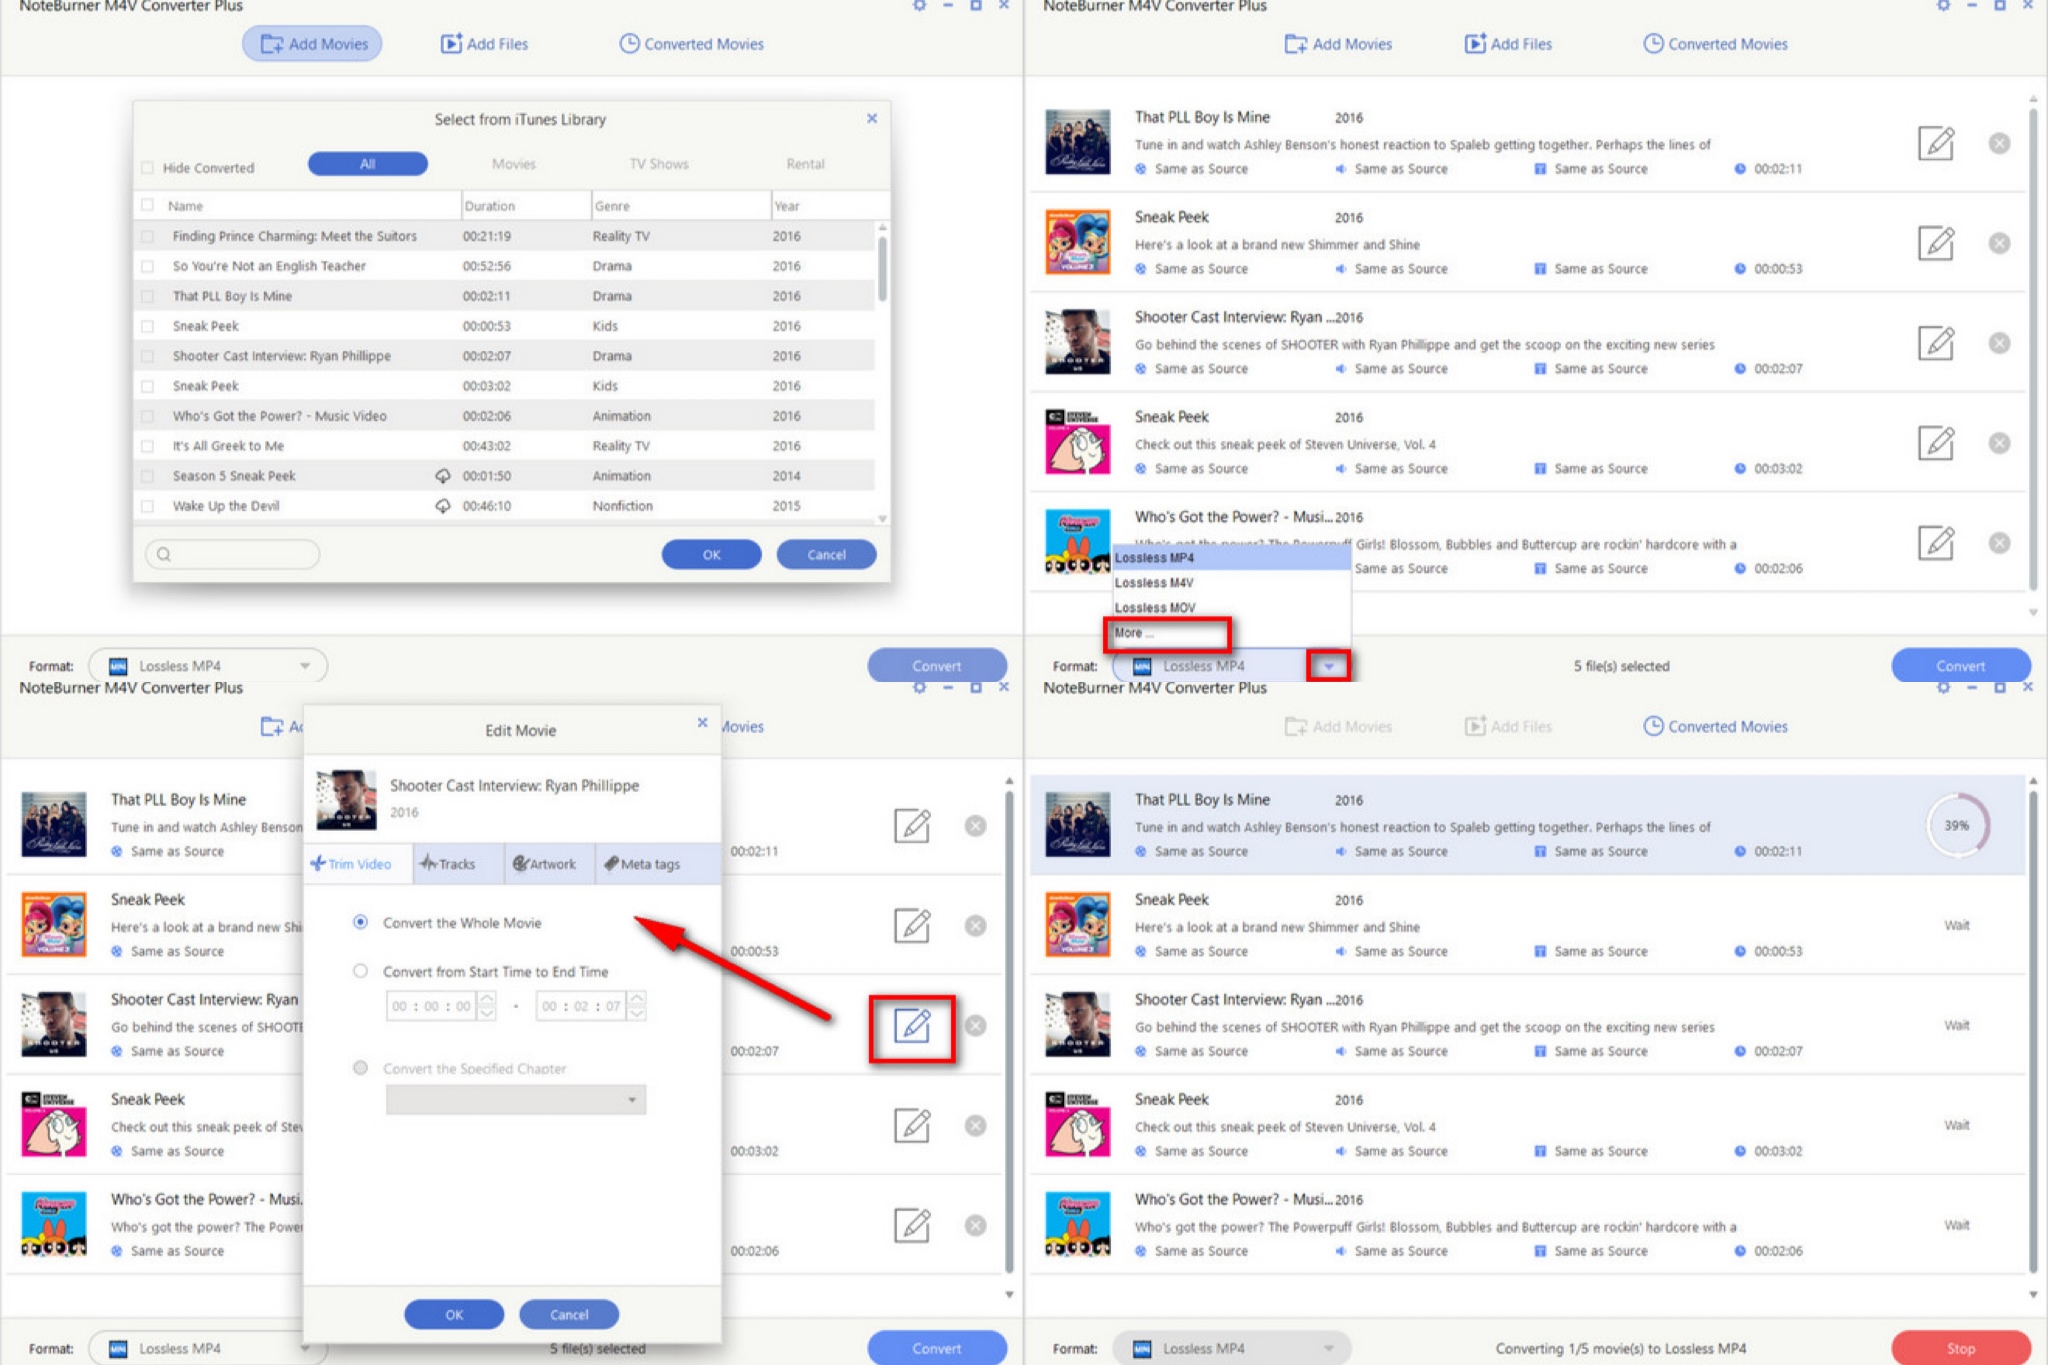The height and width of the screenshot is (1365, 2048).
Task: Open Converted Movies behind the iTunes Library dialog
Action: click(x=691, y=44)
